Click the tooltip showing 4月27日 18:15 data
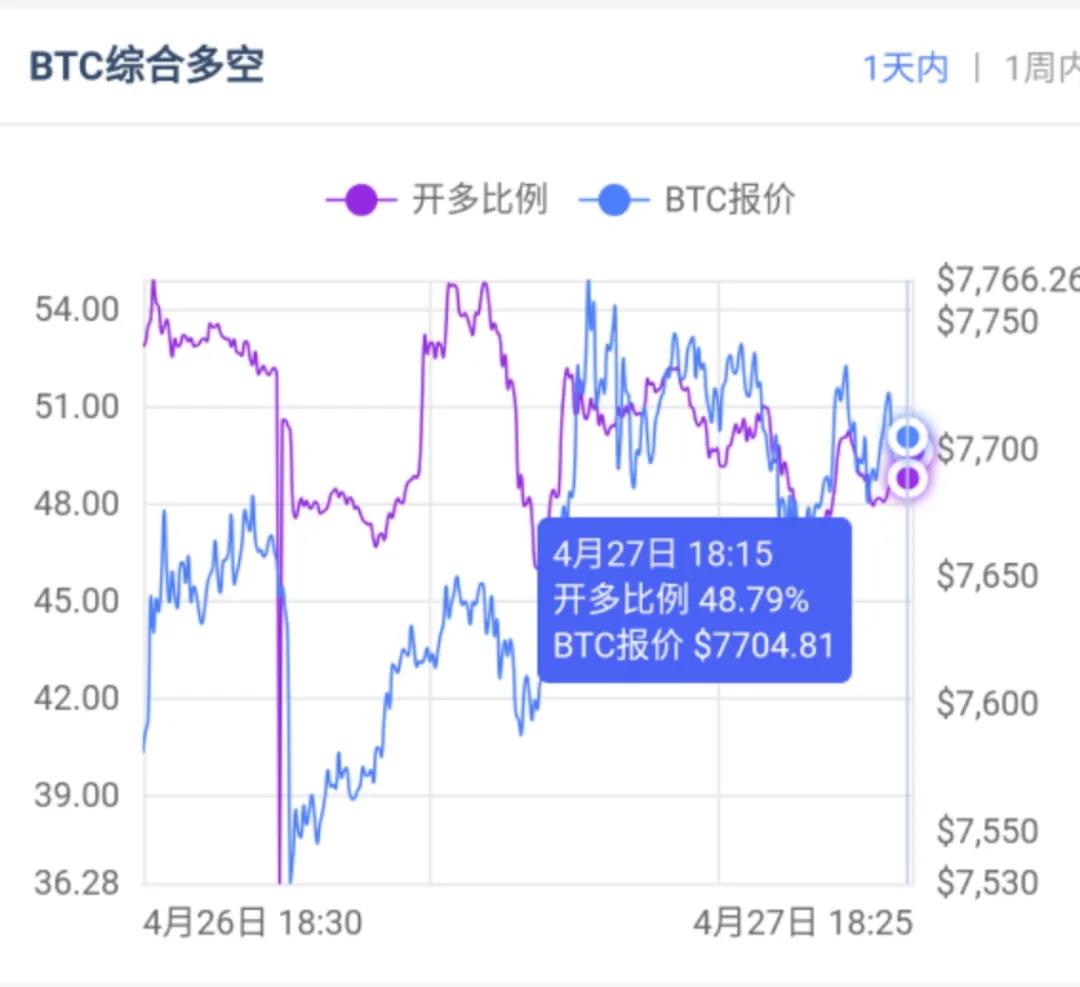 [x=694, y=599]
